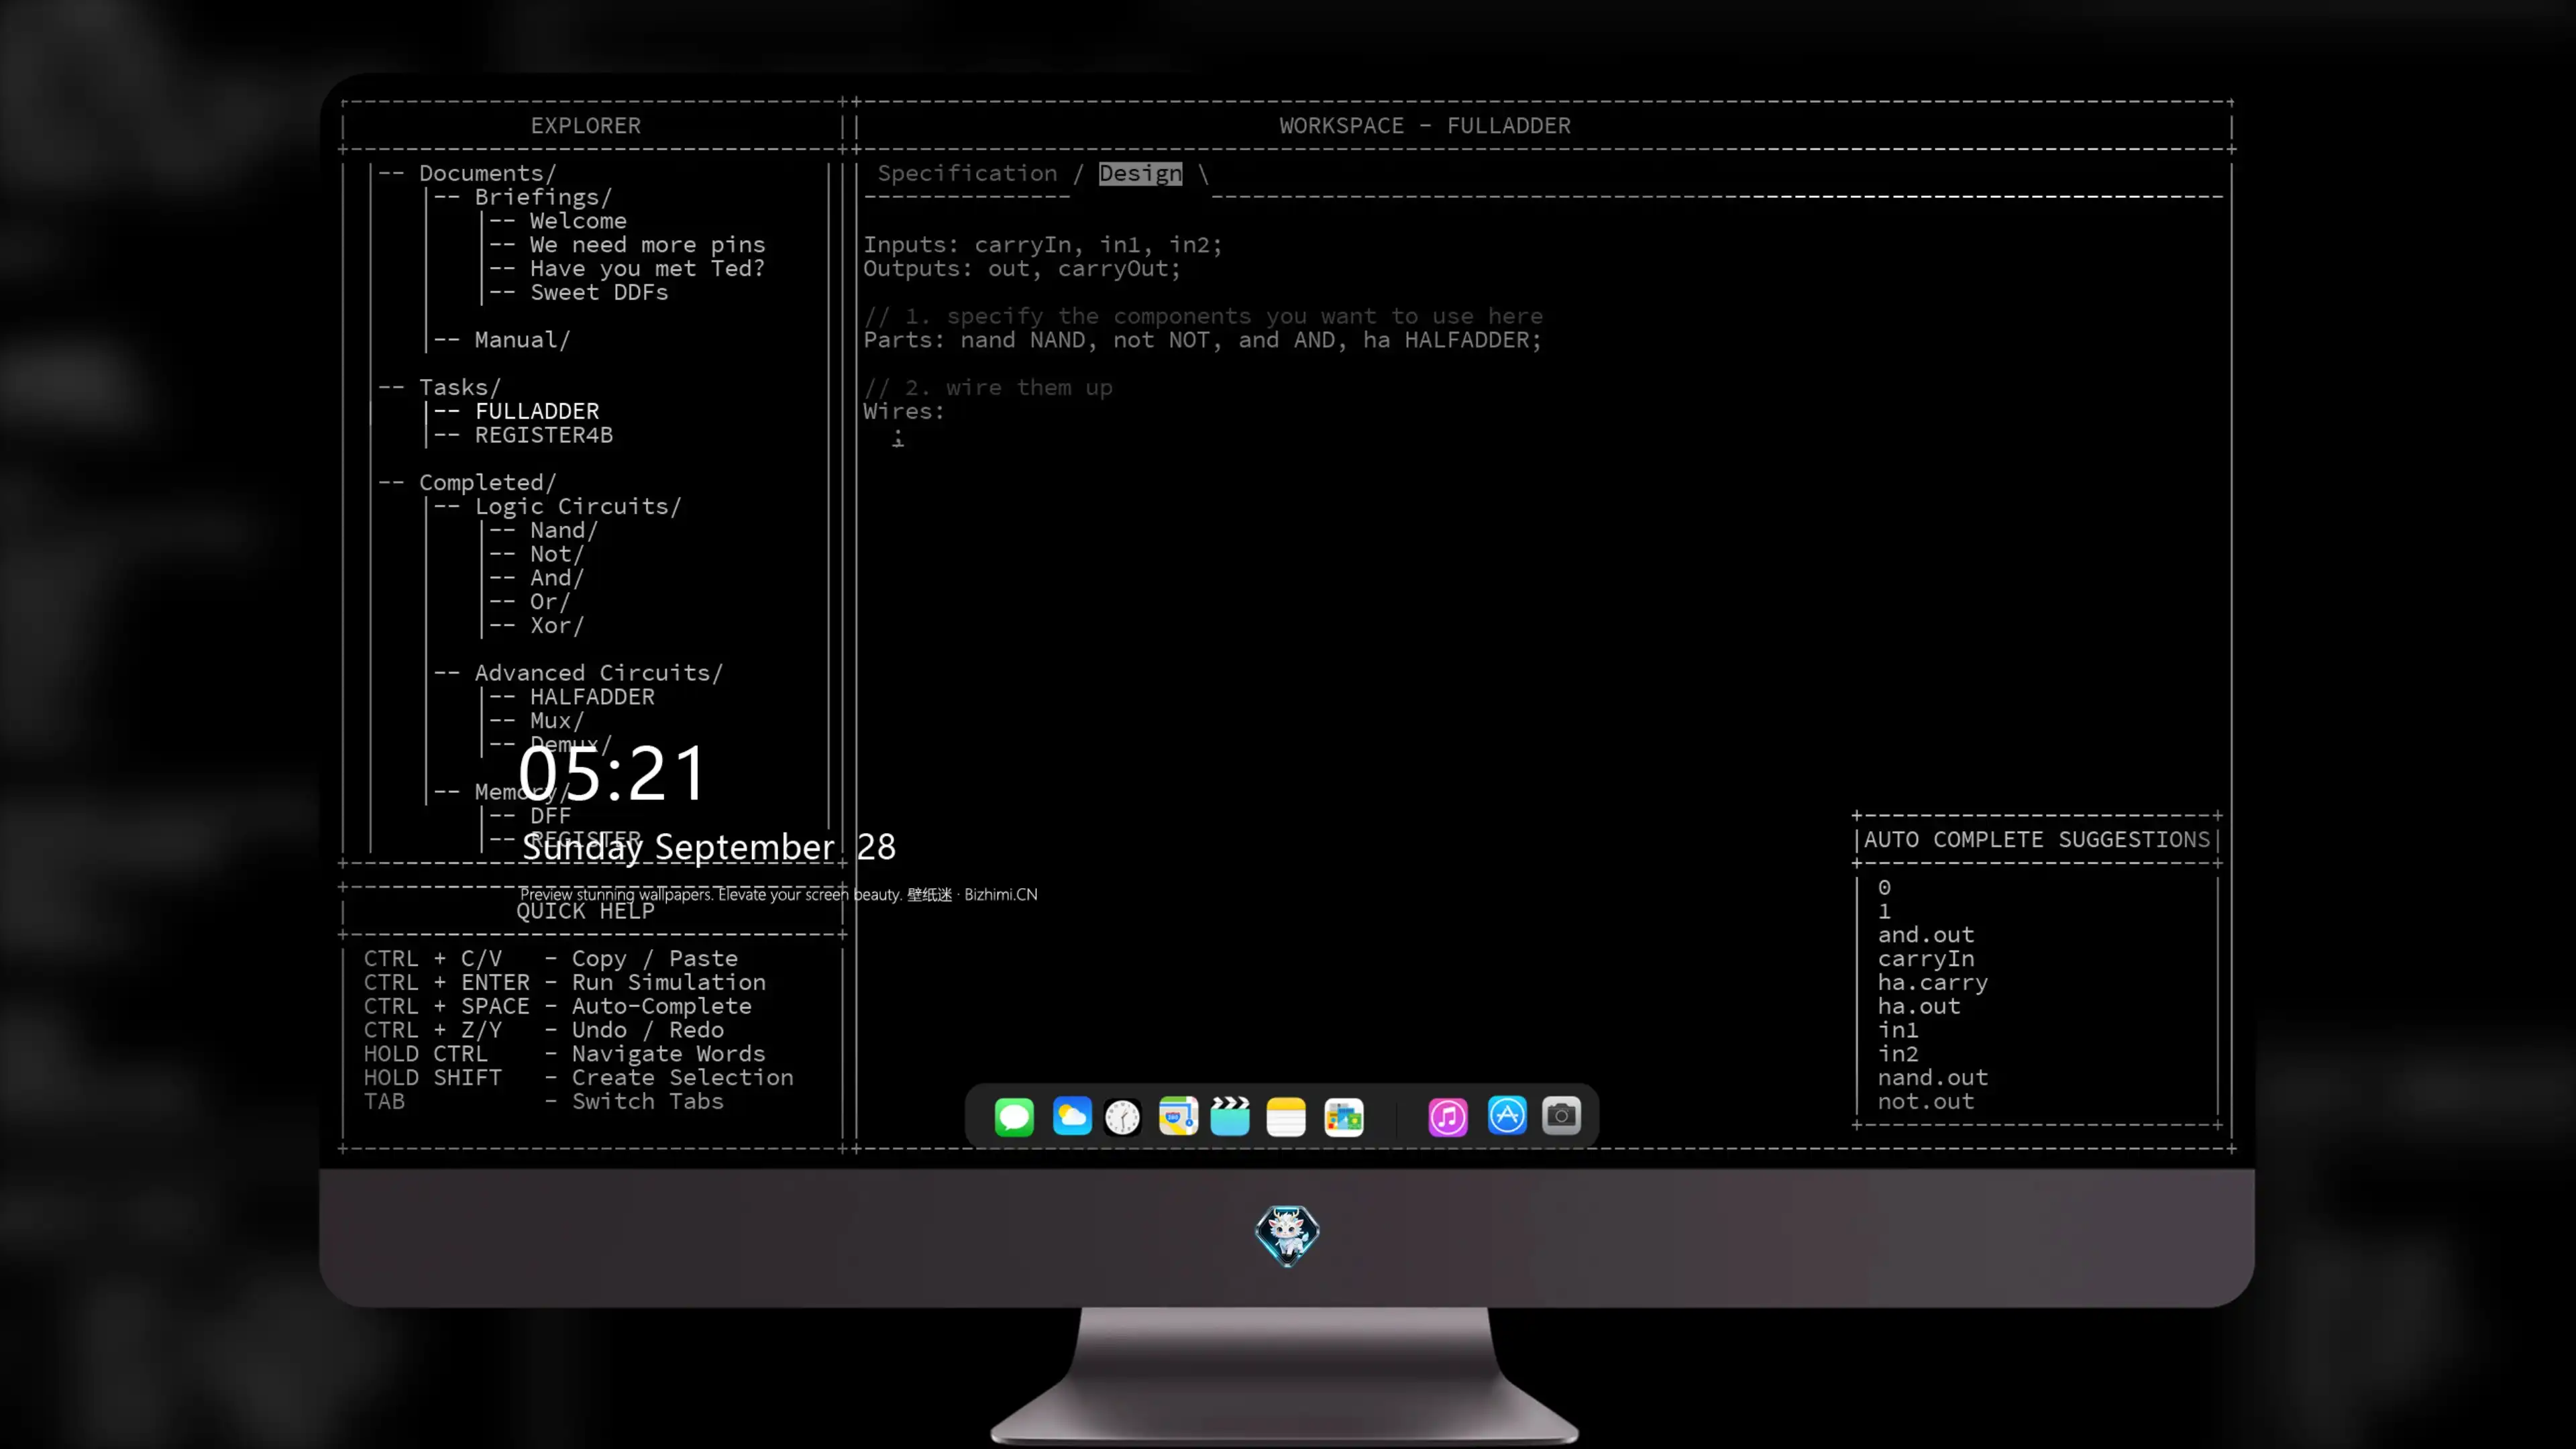Open the Camera app in the dock
The image size is (2576, 1449).
pyautogui.click(x=1561, y=1116)
